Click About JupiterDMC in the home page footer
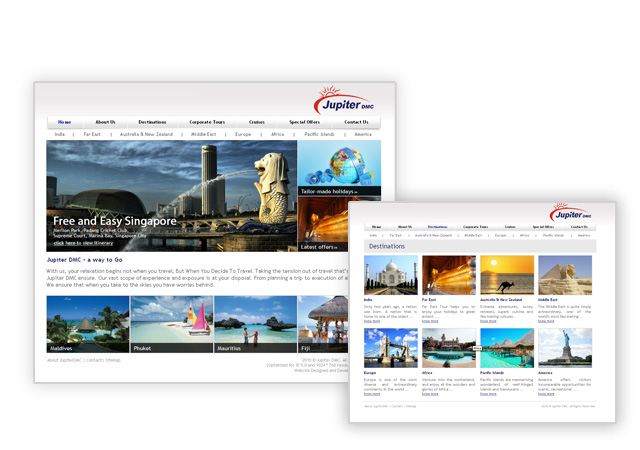 tap(64, 360)
